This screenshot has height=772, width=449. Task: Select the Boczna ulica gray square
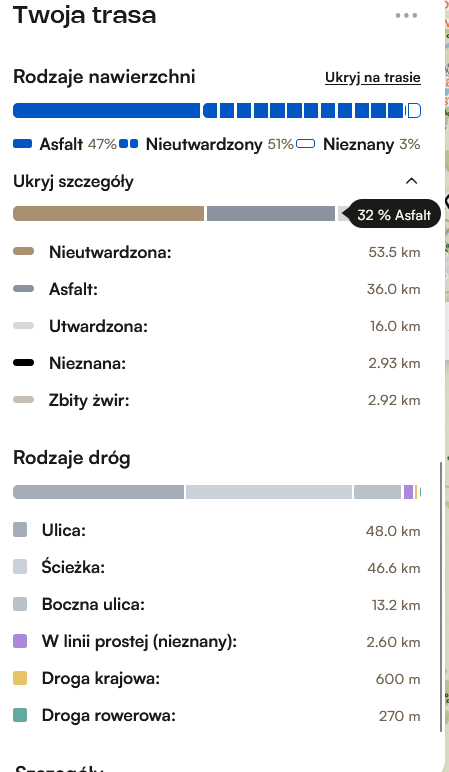pos(20,604)
